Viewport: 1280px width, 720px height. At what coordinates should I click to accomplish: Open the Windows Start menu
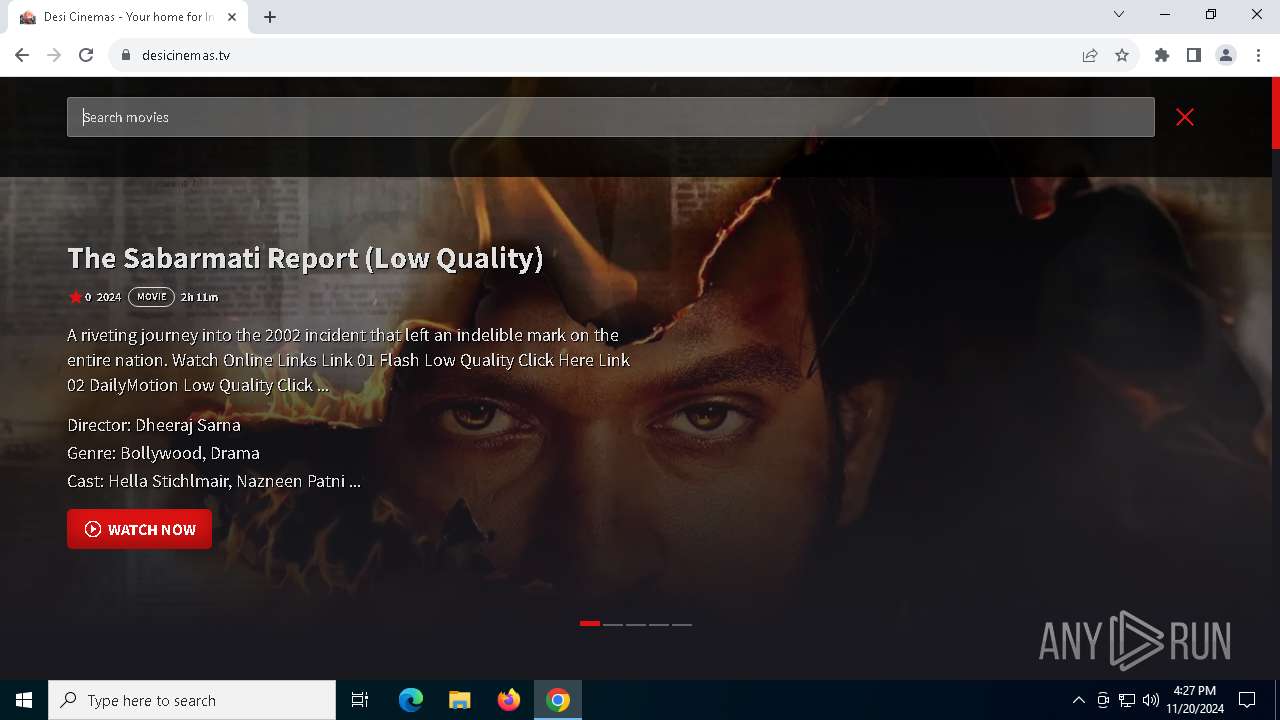[x=24, y=700]
